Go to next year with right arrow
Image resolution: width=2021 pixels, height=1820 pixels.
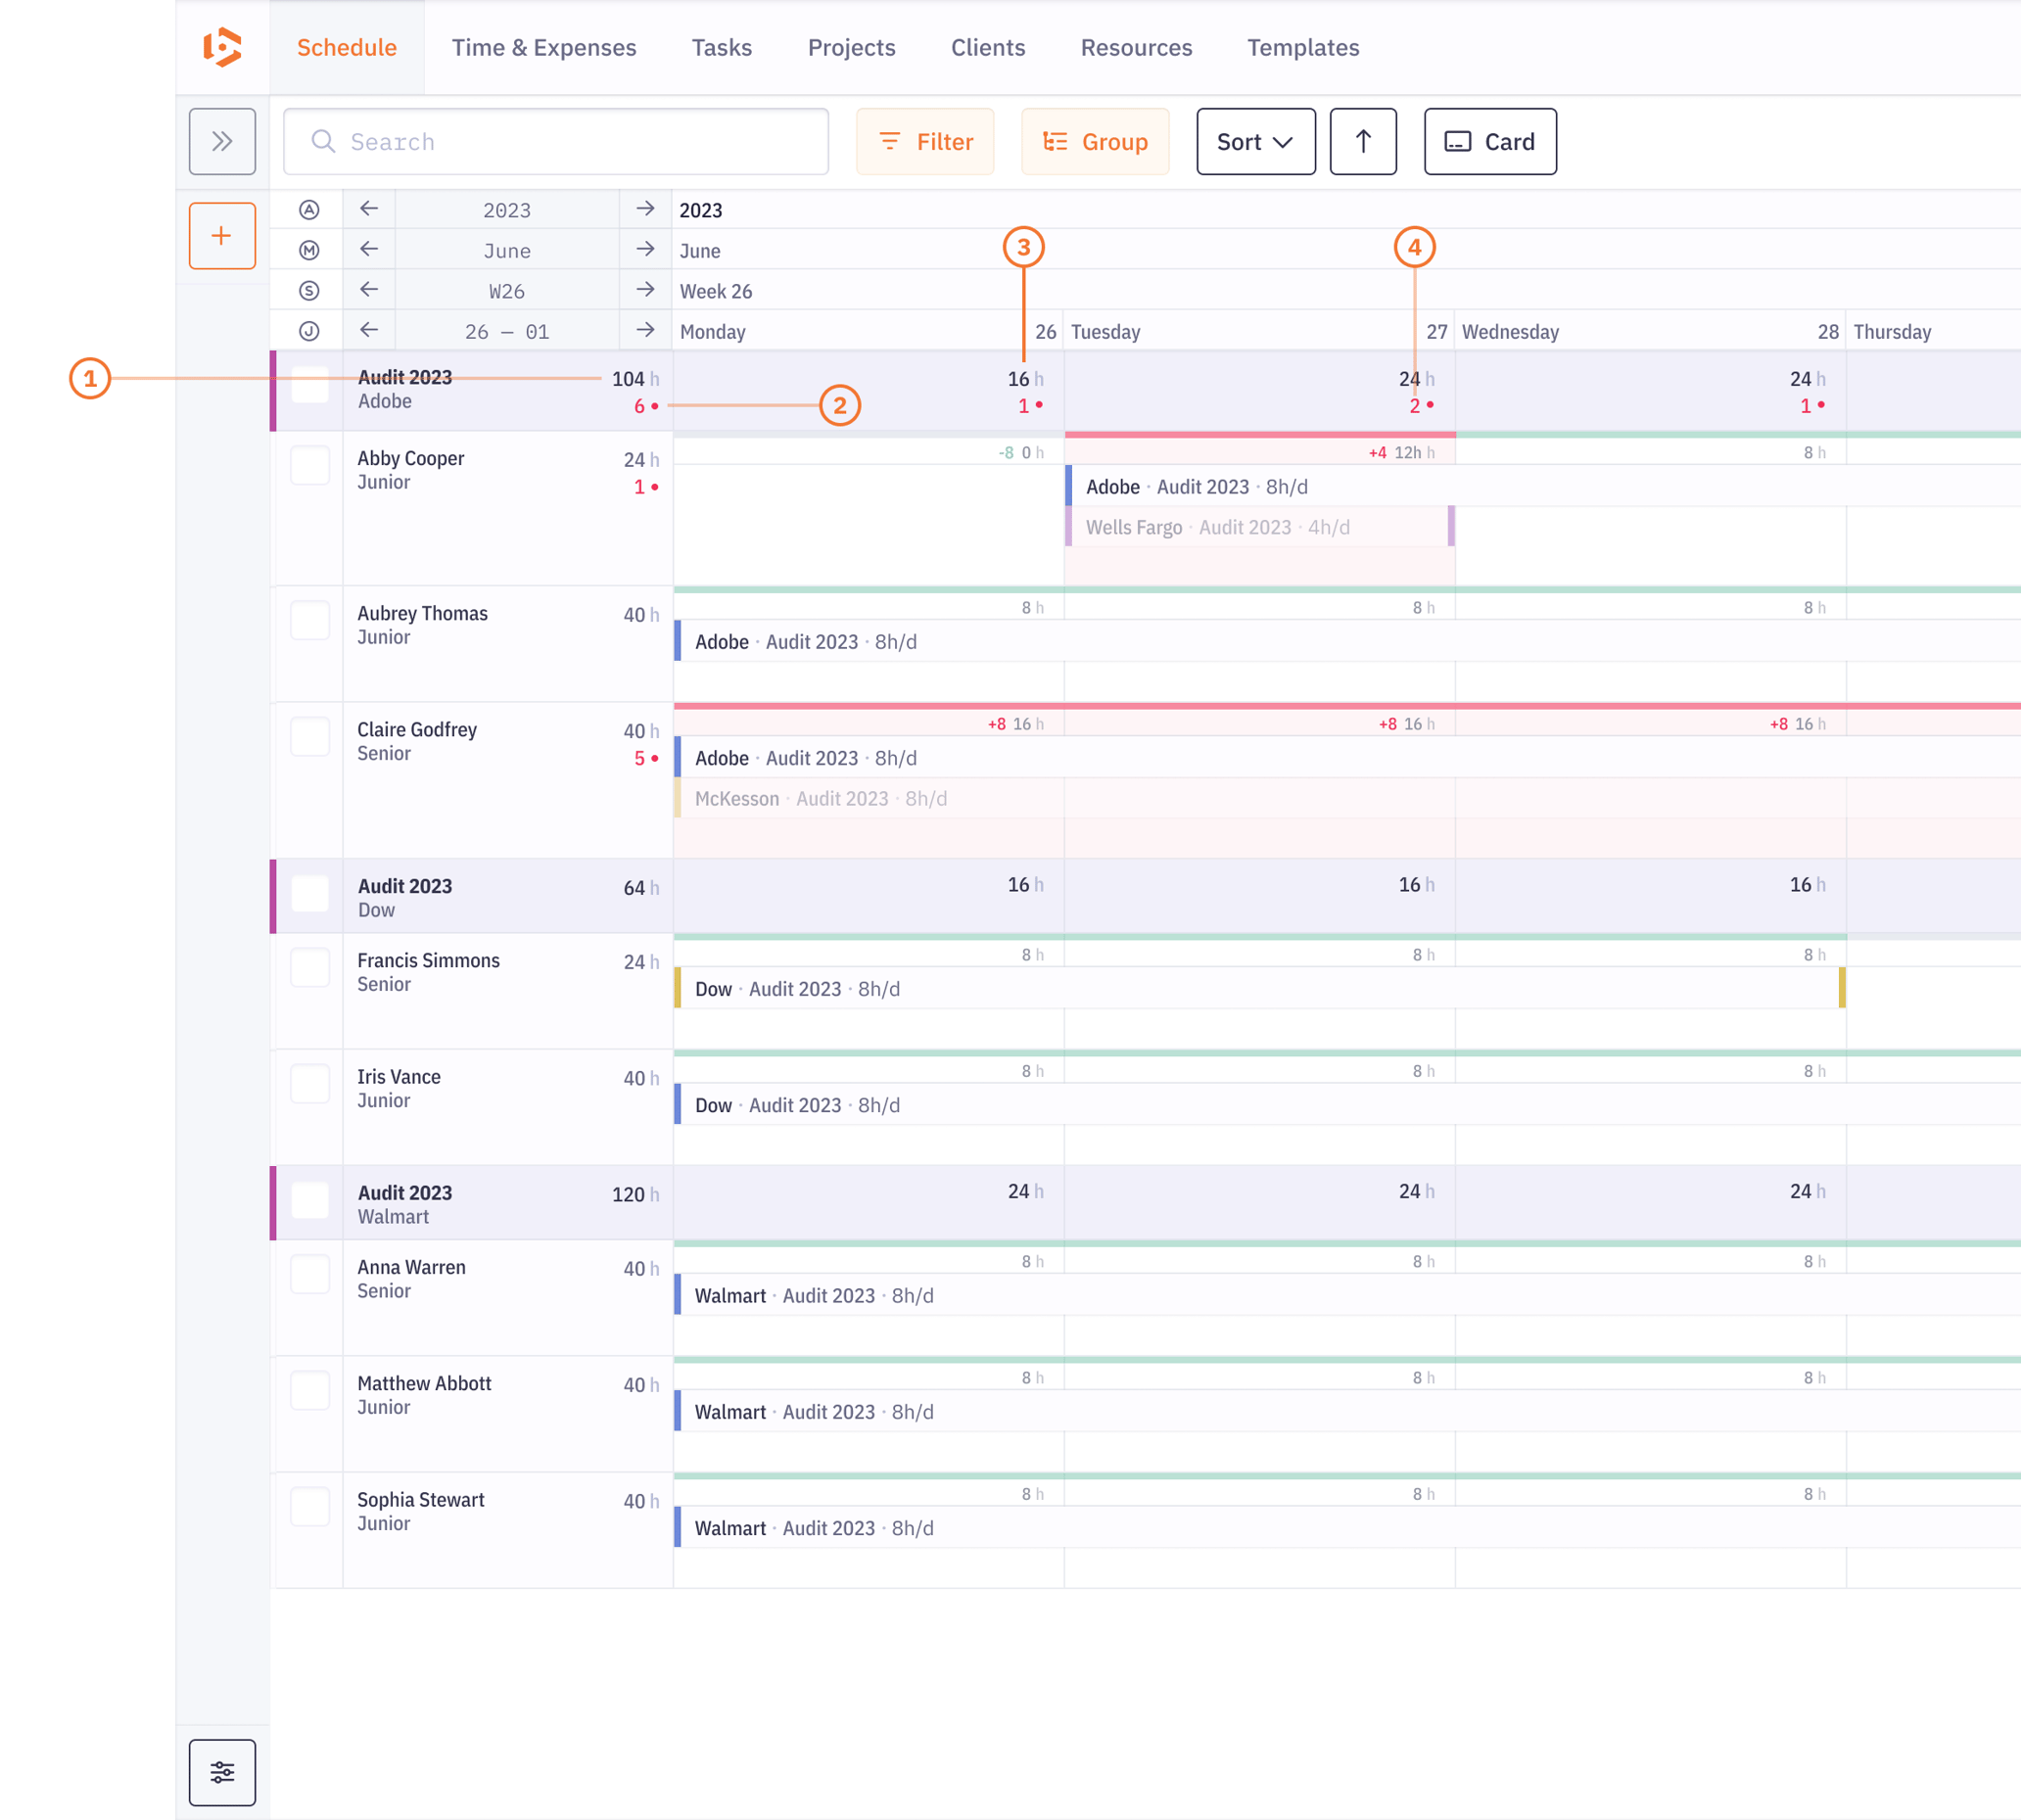[x=645, y=209]
